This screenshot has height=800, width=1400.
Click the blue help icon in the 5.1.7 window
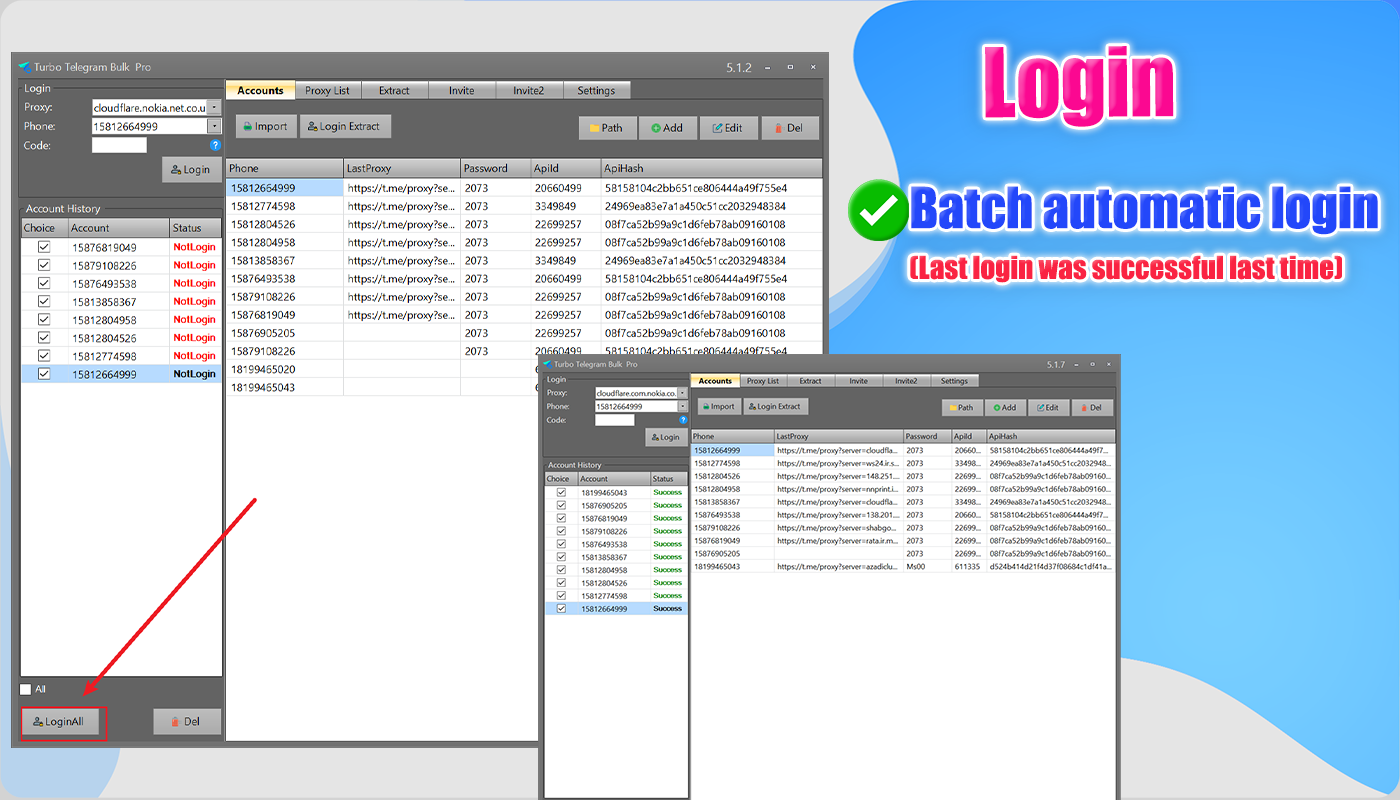(x=684, y=420)
